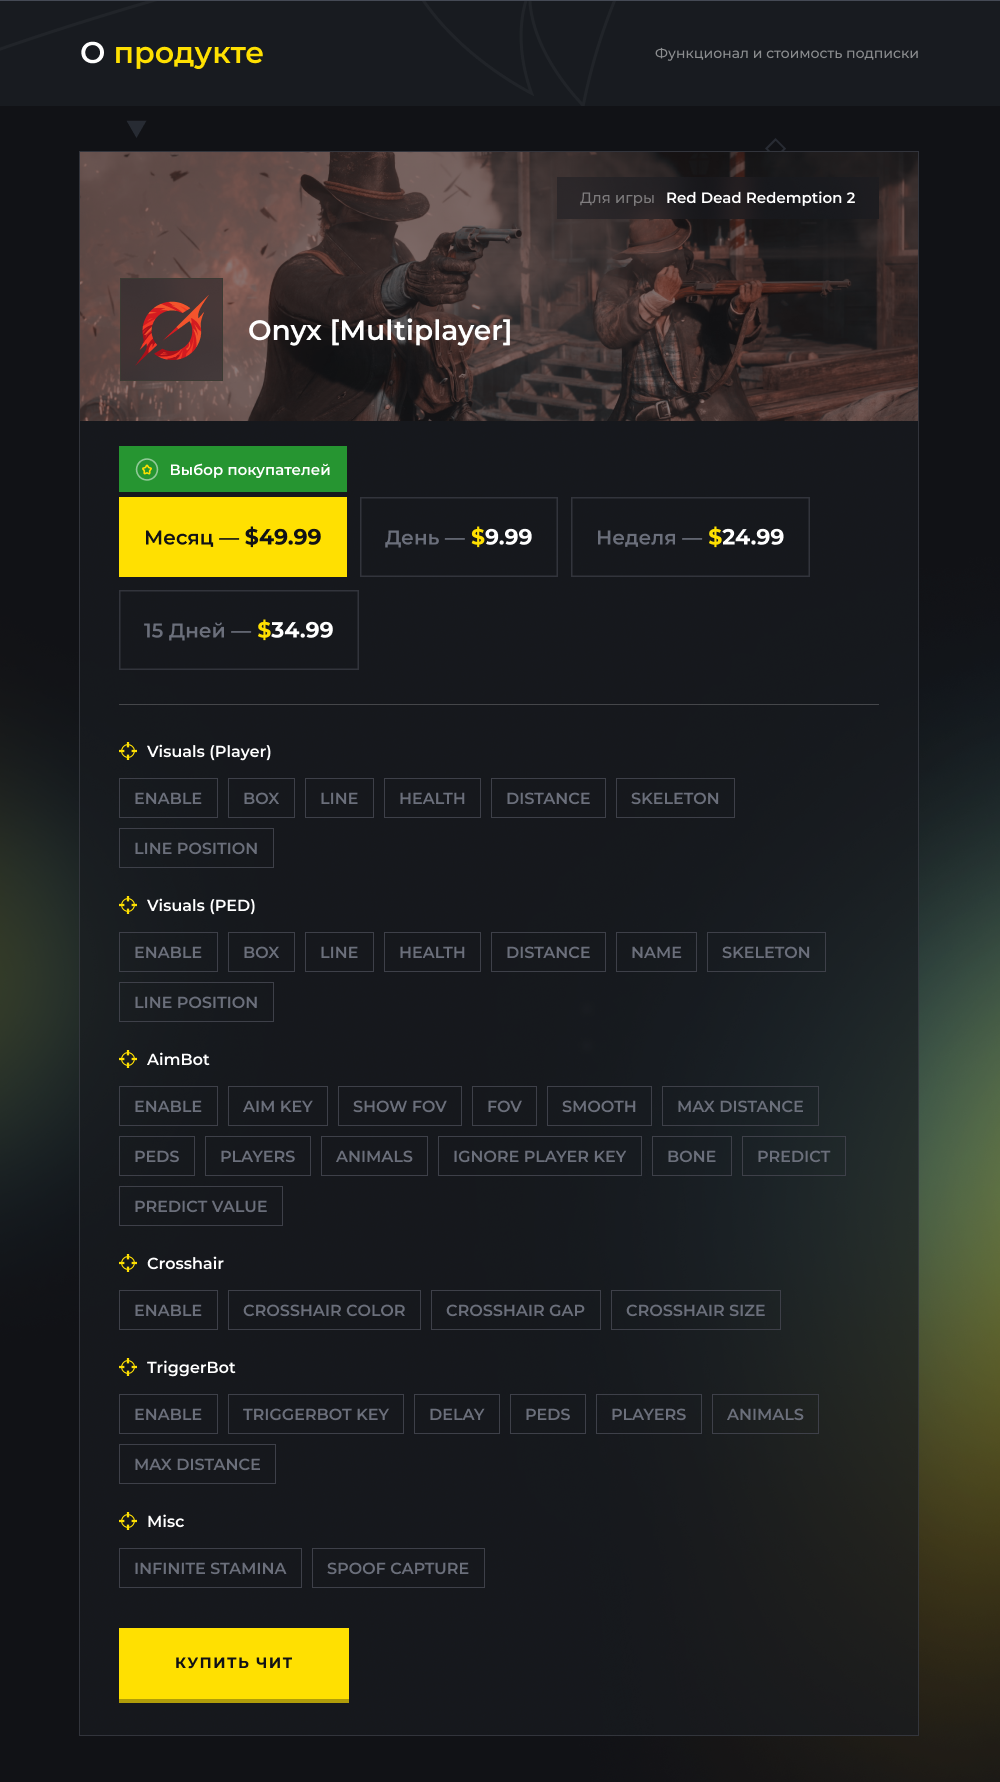This screenshot has height=1782, width=1000.
Task: Click LINE tag under Visuals (PED)
Action: (x=339, y=952)
